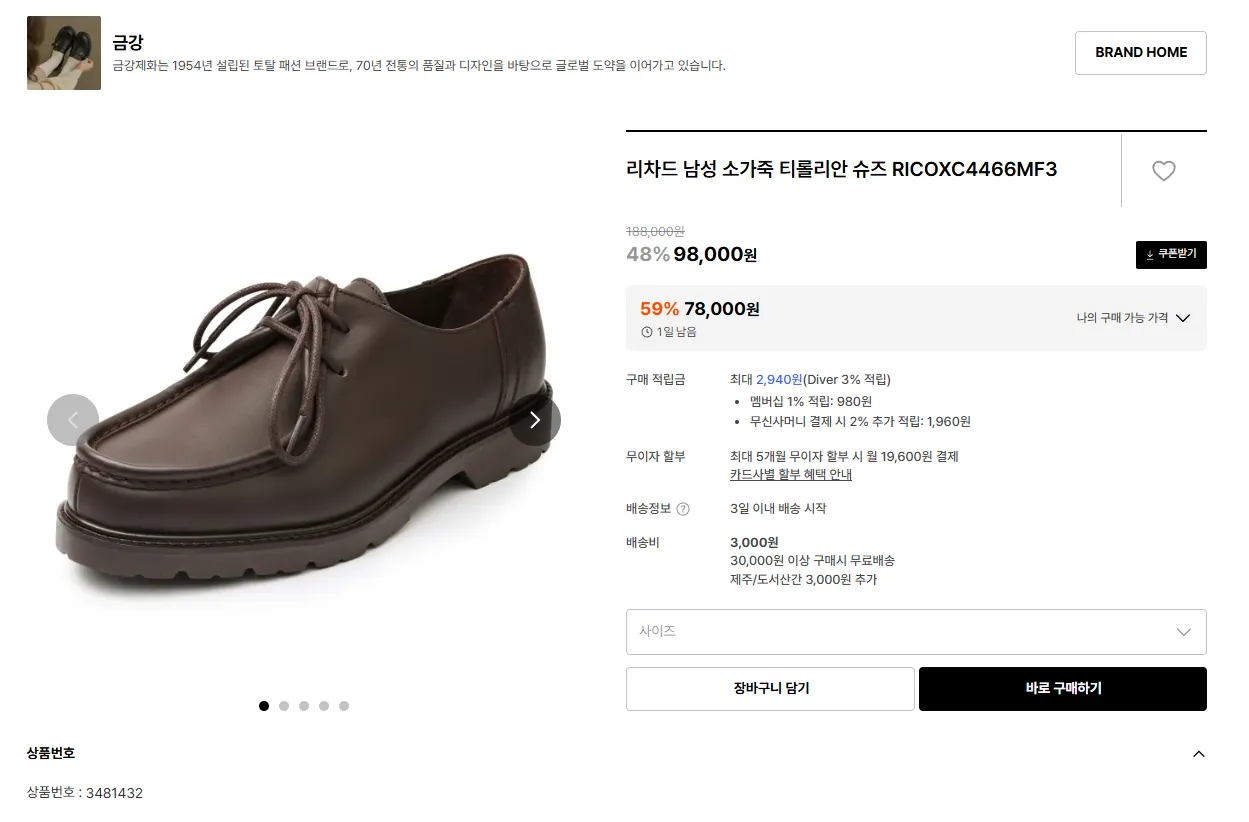Click the 쿠폰받기 coupon download button

pos(1171,255)
